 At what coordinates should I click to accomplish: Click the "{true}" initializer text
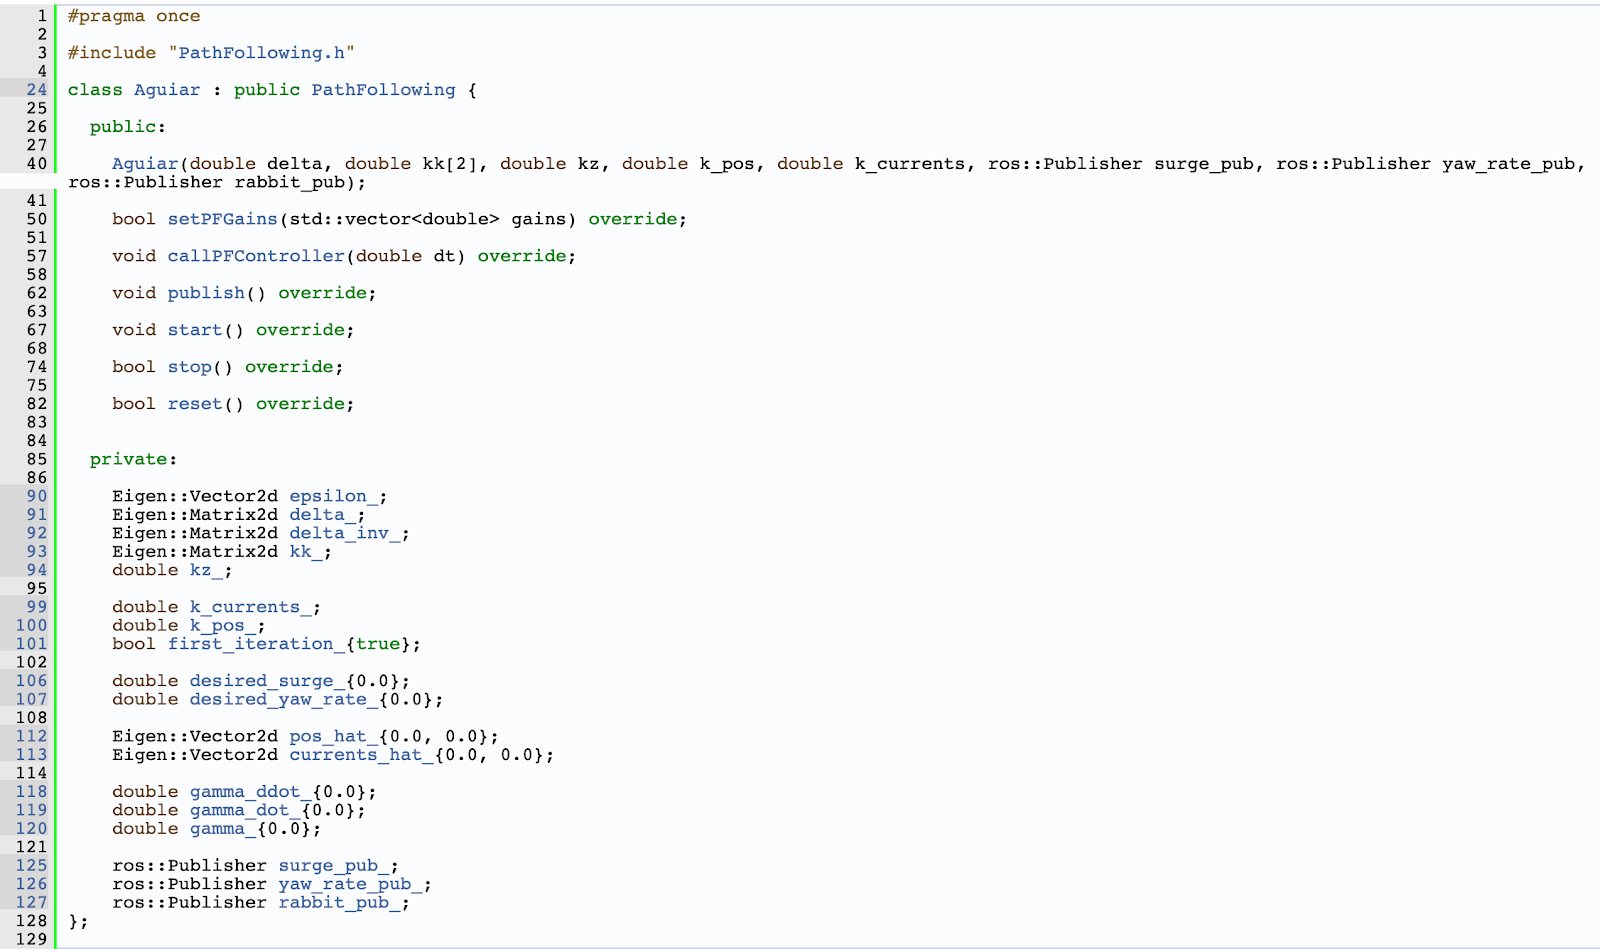coord(378,644)
